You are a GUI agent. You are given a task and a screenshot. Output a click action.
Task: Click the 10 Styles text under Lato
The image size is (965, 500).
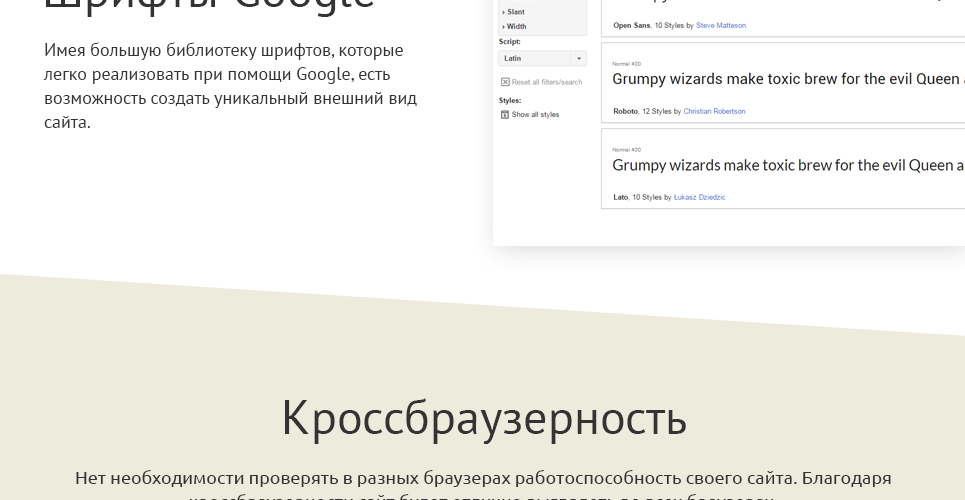pyautogui.click(x=647, y=197)
